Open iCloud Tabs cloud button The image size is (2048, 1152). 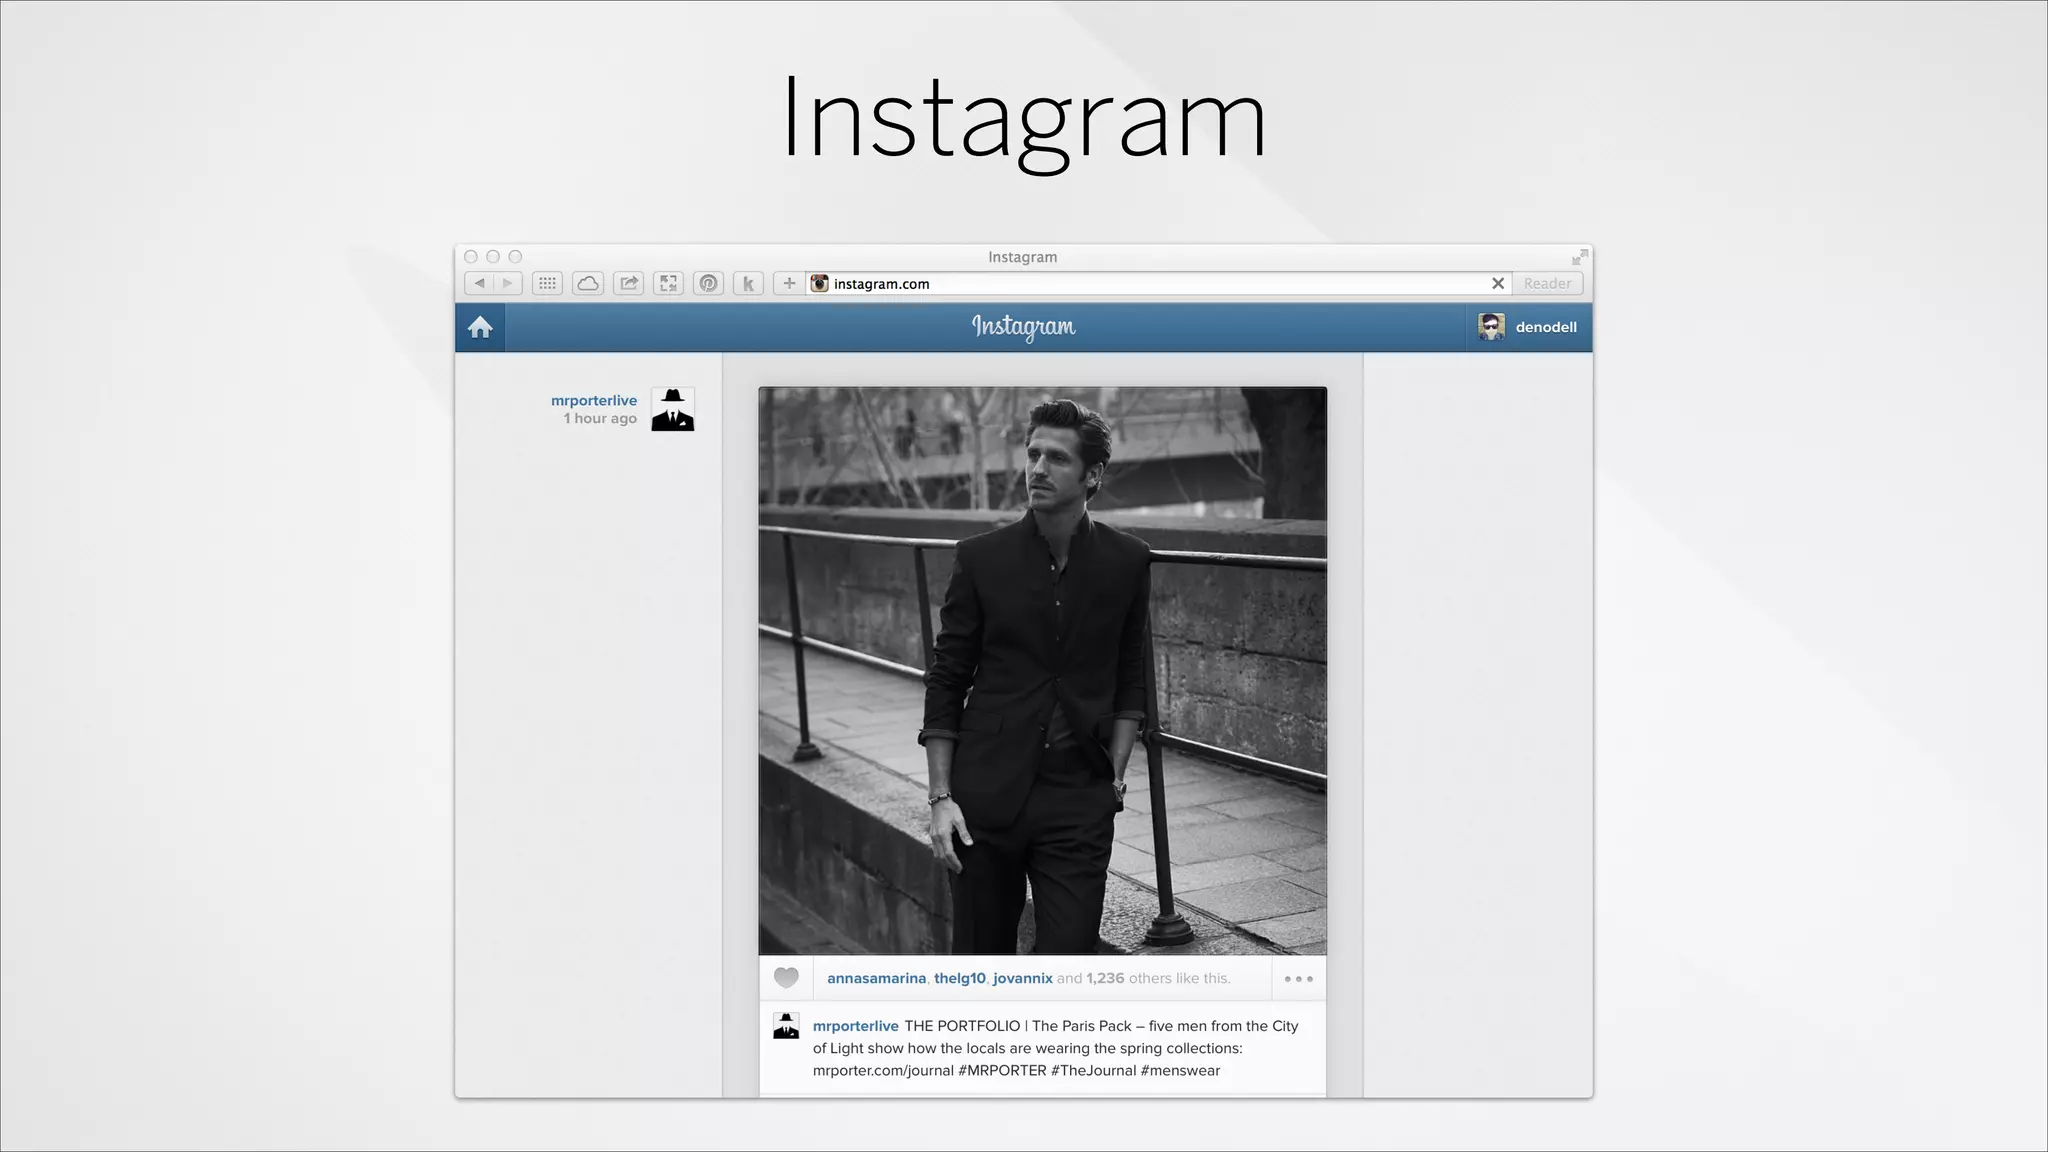click(x=588, y=283)
